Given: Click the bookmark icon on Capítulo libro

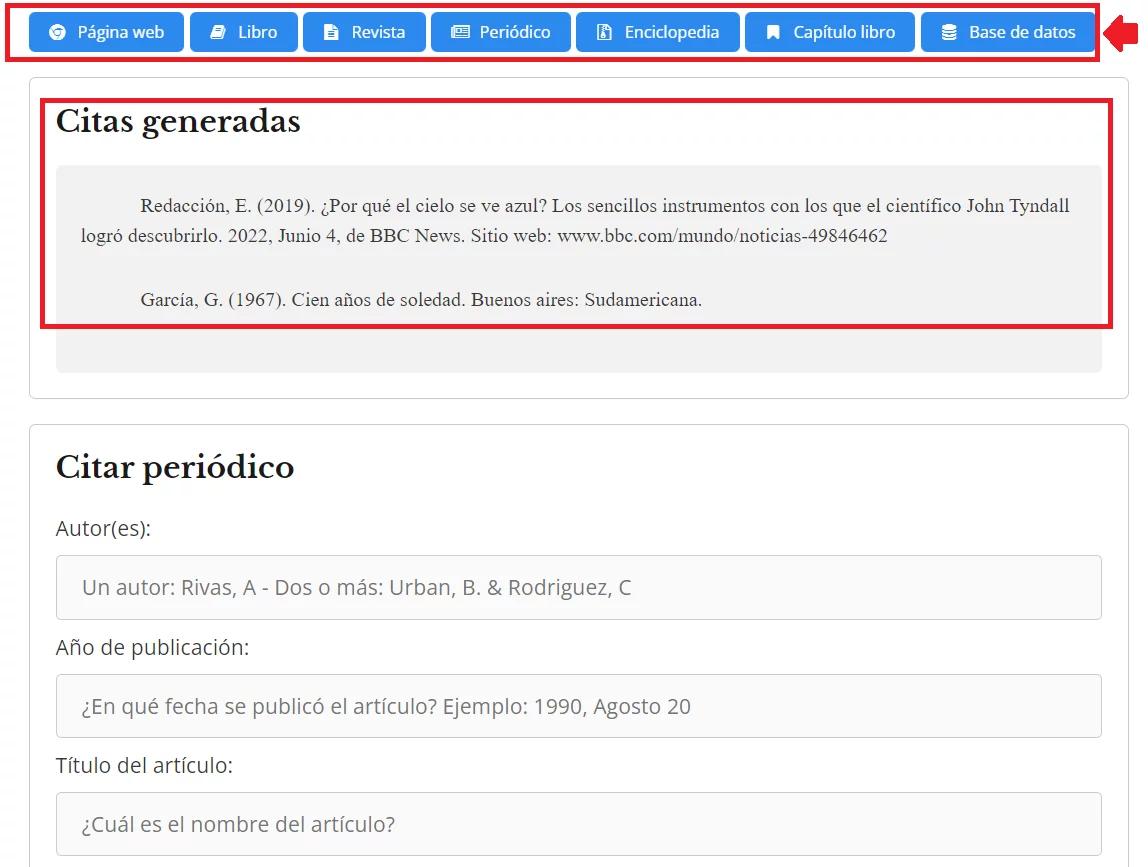Looking at the screenshot, I should [x=773, y=32].
